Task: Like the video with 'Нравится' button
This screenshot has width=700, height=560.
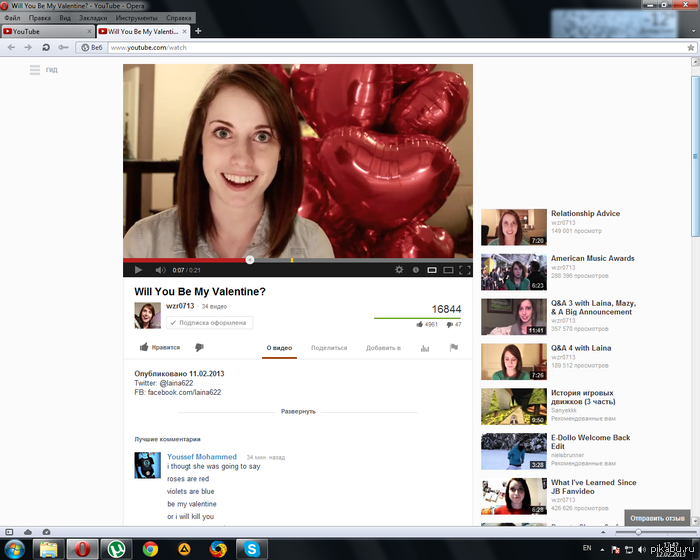Action: pyautogui.click(x=160, y=348)
